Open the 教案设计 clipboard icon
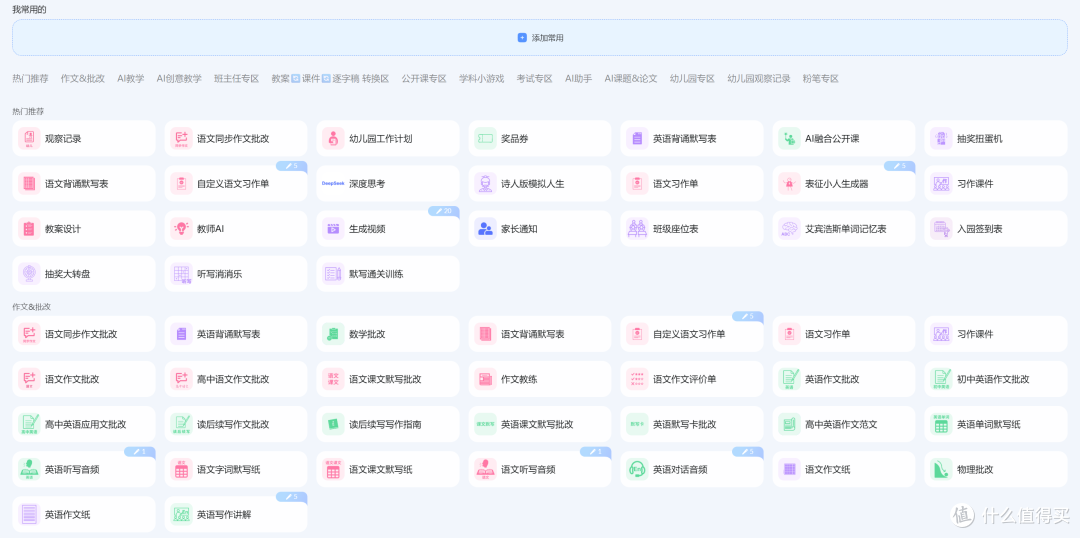1080x538 pixels. pos(30,229)
